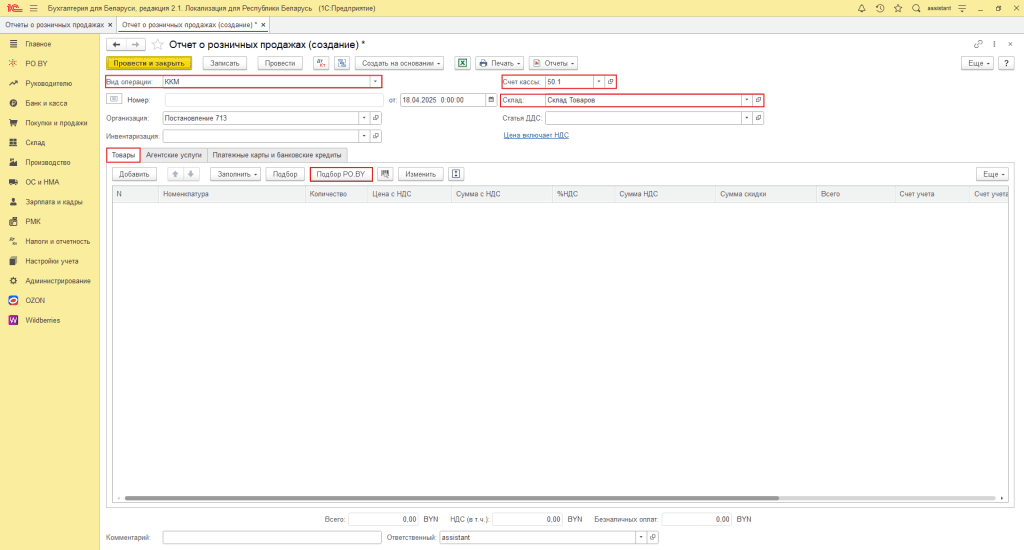Open Банк и касса section
Image resolution: width=1024 pixels, height=550 pixels.
click(x=46, y=103)
